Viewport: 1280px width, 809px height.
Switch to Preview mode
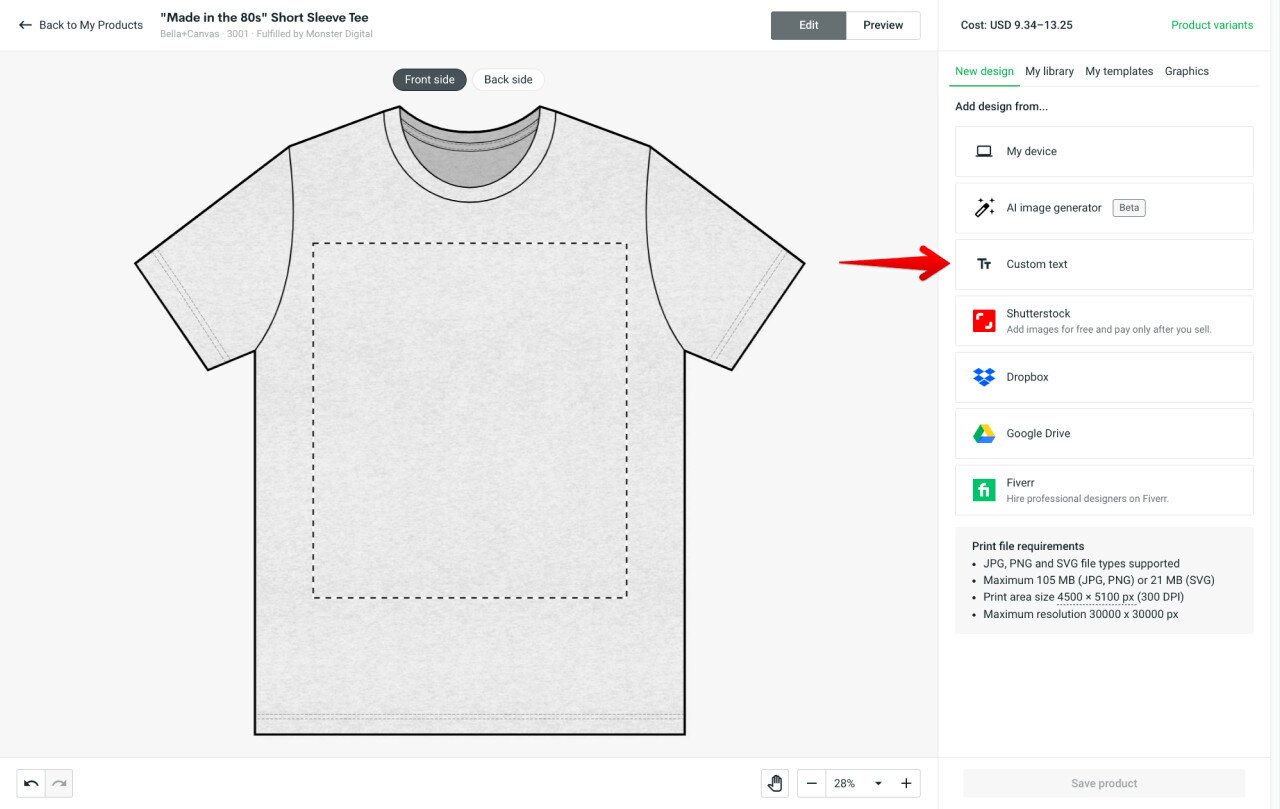pyautogui.click(x=883, y=25)
